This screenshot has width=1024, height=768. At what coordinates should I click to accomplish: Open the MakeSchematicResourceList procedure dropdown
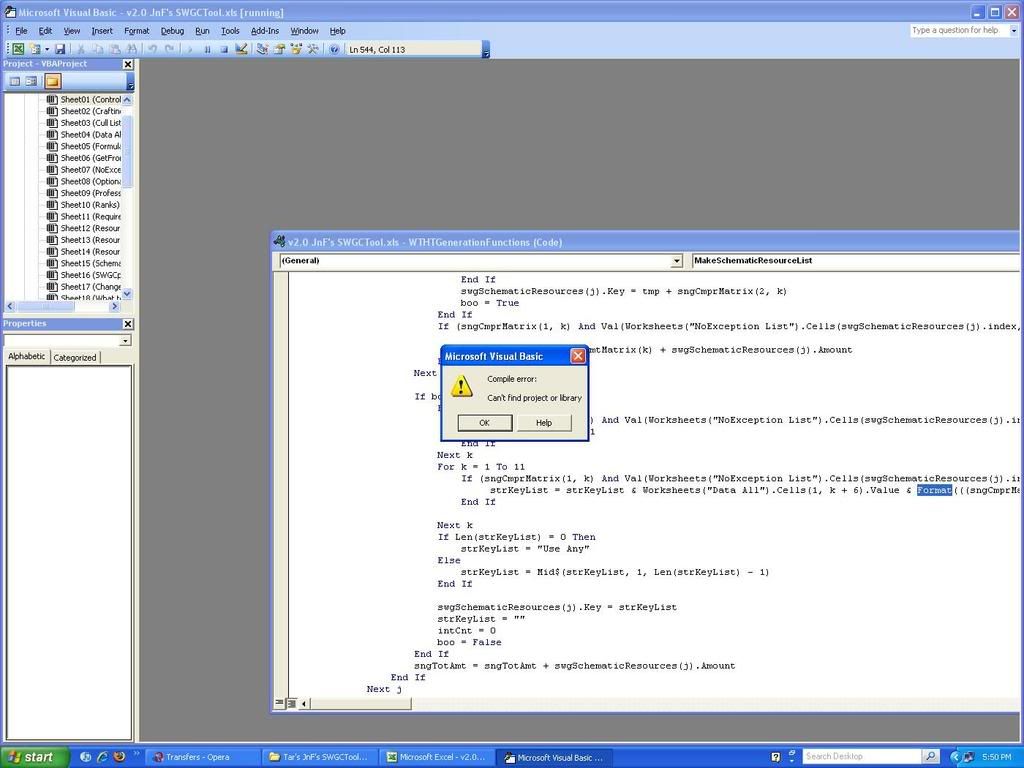click(856, 261)
